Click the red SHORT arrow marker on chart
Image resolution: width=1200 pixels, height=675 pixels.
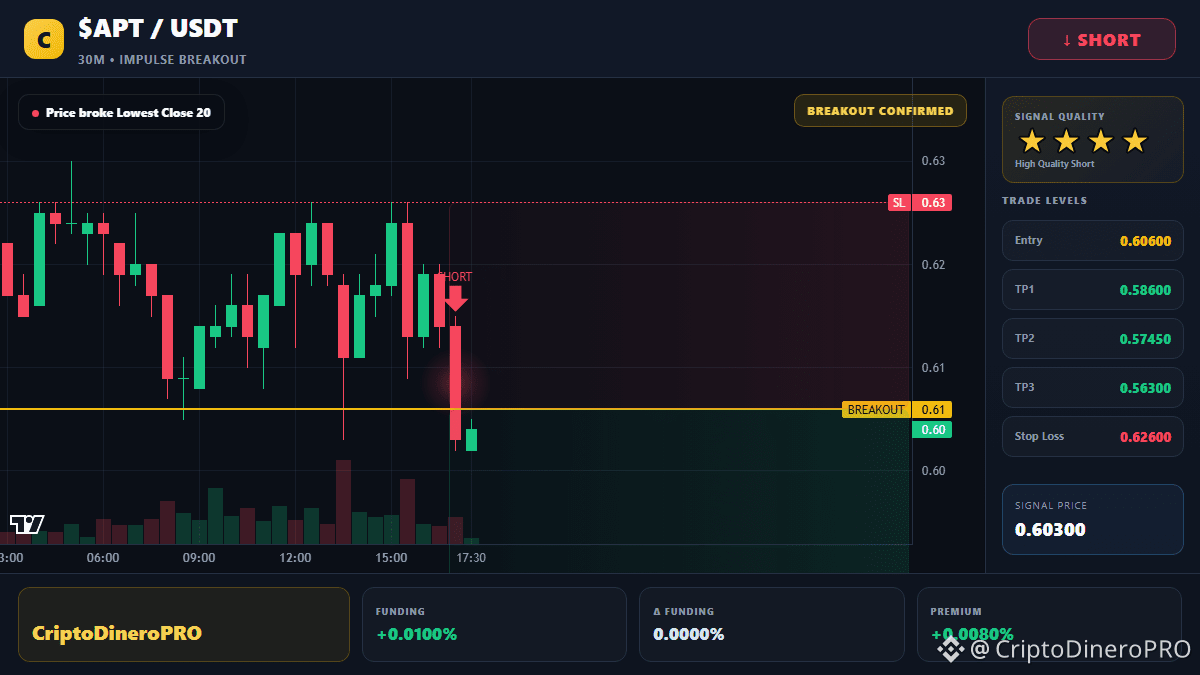click(x=456, y=298)
